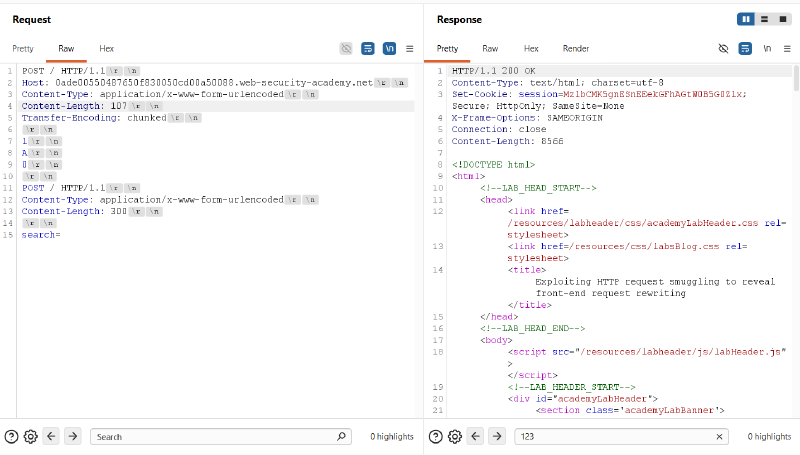The height and width of the screenshot is (455, 800).
Task: Toggle word wrap icon in Request panel
Action: pyautogui.click(x=367, y=48)
